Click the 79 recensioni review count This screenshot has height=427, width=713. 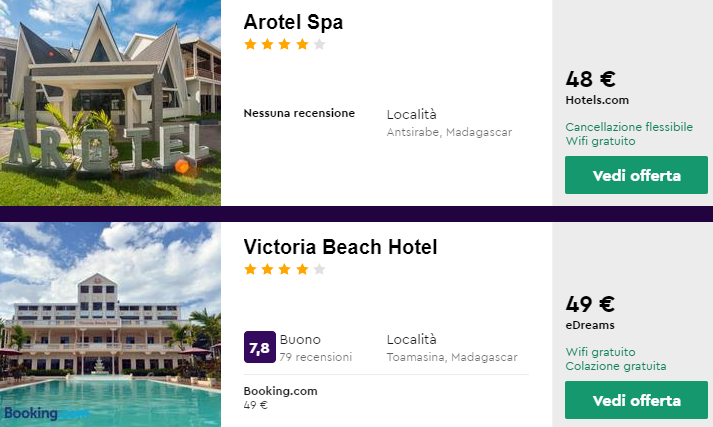(316, 357)
